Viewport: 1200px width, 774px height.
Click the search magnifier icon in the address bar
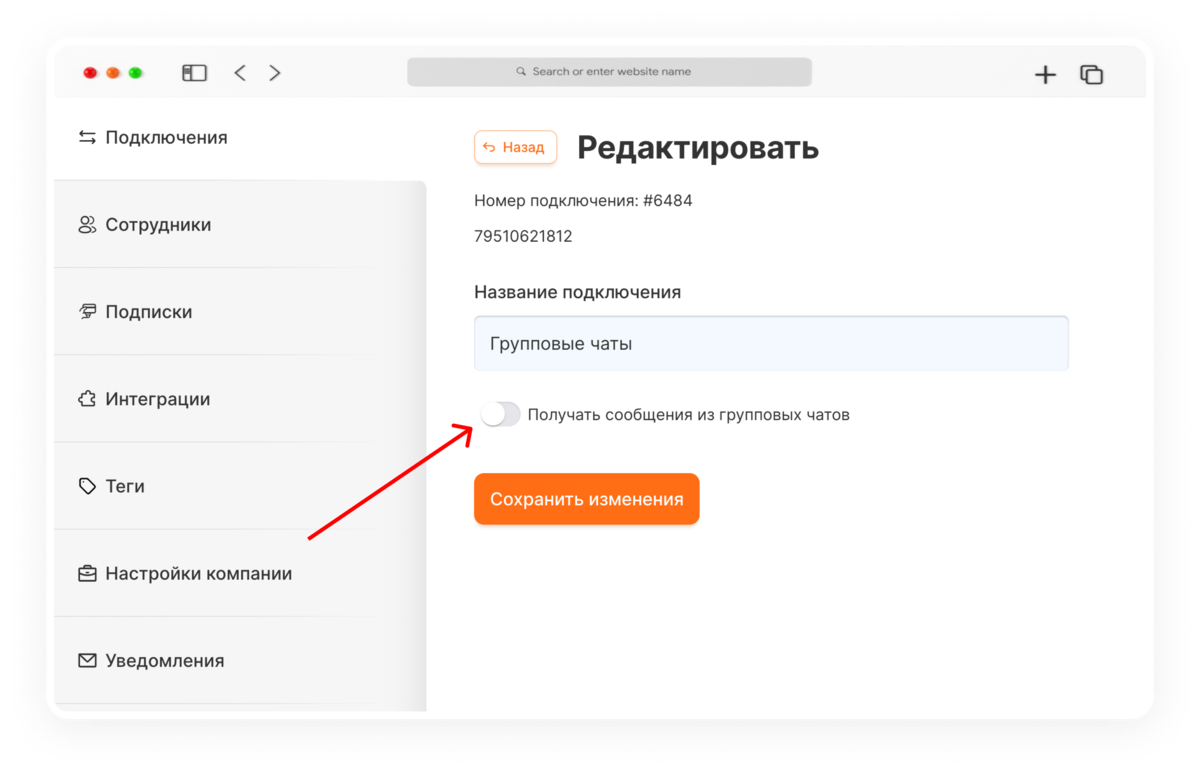521,72
